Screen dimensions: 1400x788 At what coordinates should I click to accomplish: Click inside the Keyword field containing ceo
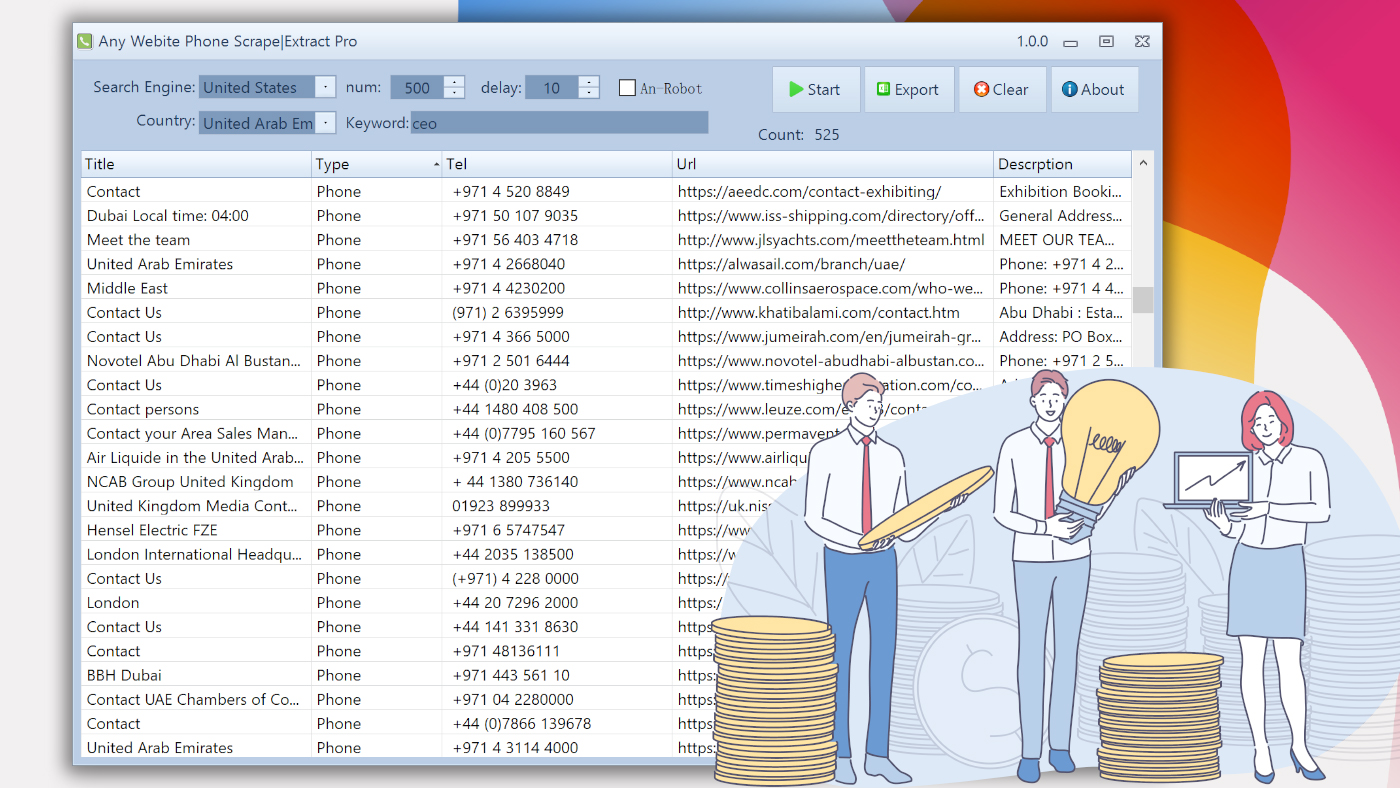click(x=560, y=122)
